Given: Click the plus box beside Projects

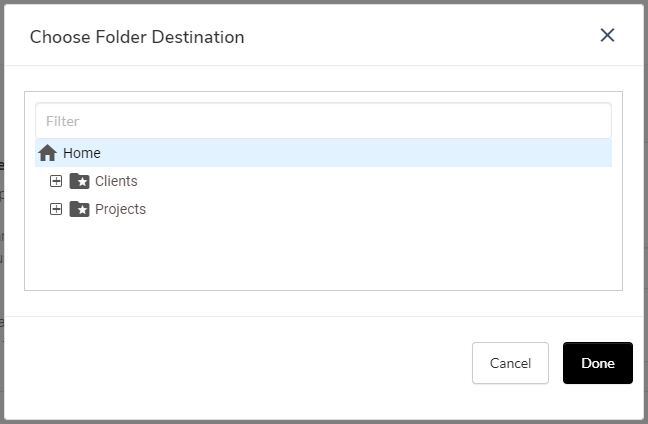Looking at the screenshot, I should [56, 209].
